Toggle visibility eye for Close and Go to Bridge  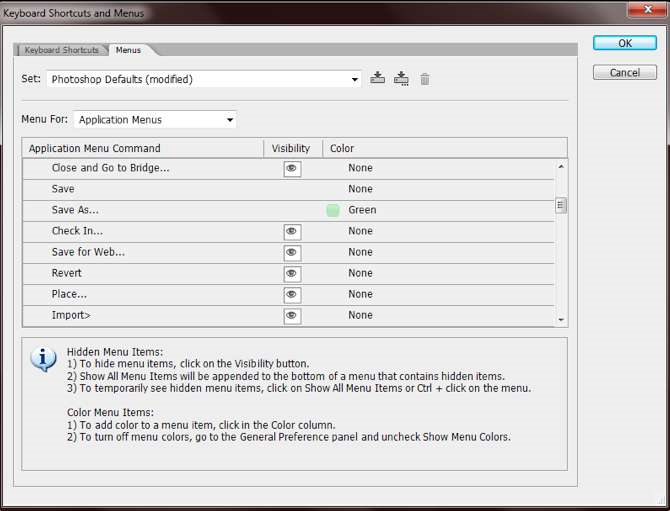292,169
